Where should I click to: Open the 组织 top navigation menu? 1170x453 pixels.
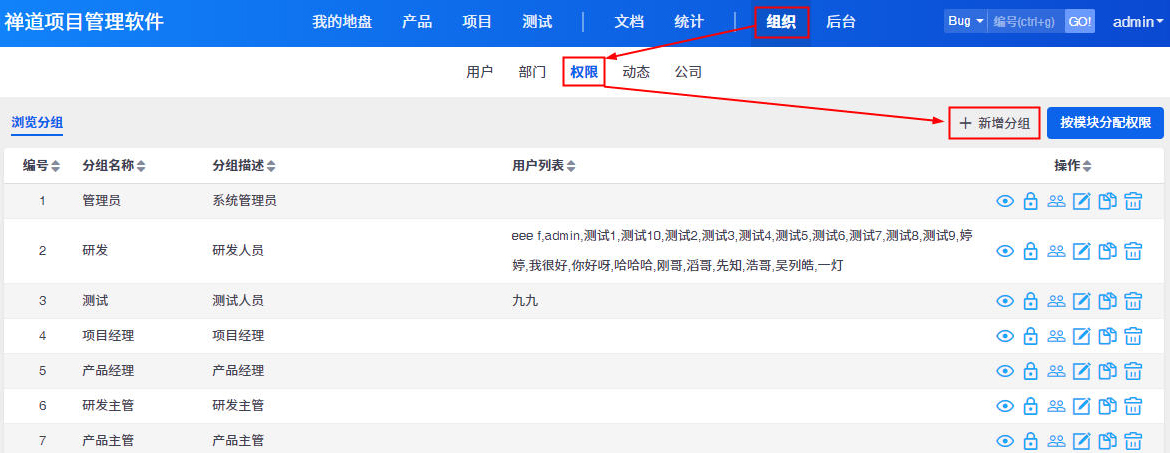click(x=781, y=21)
